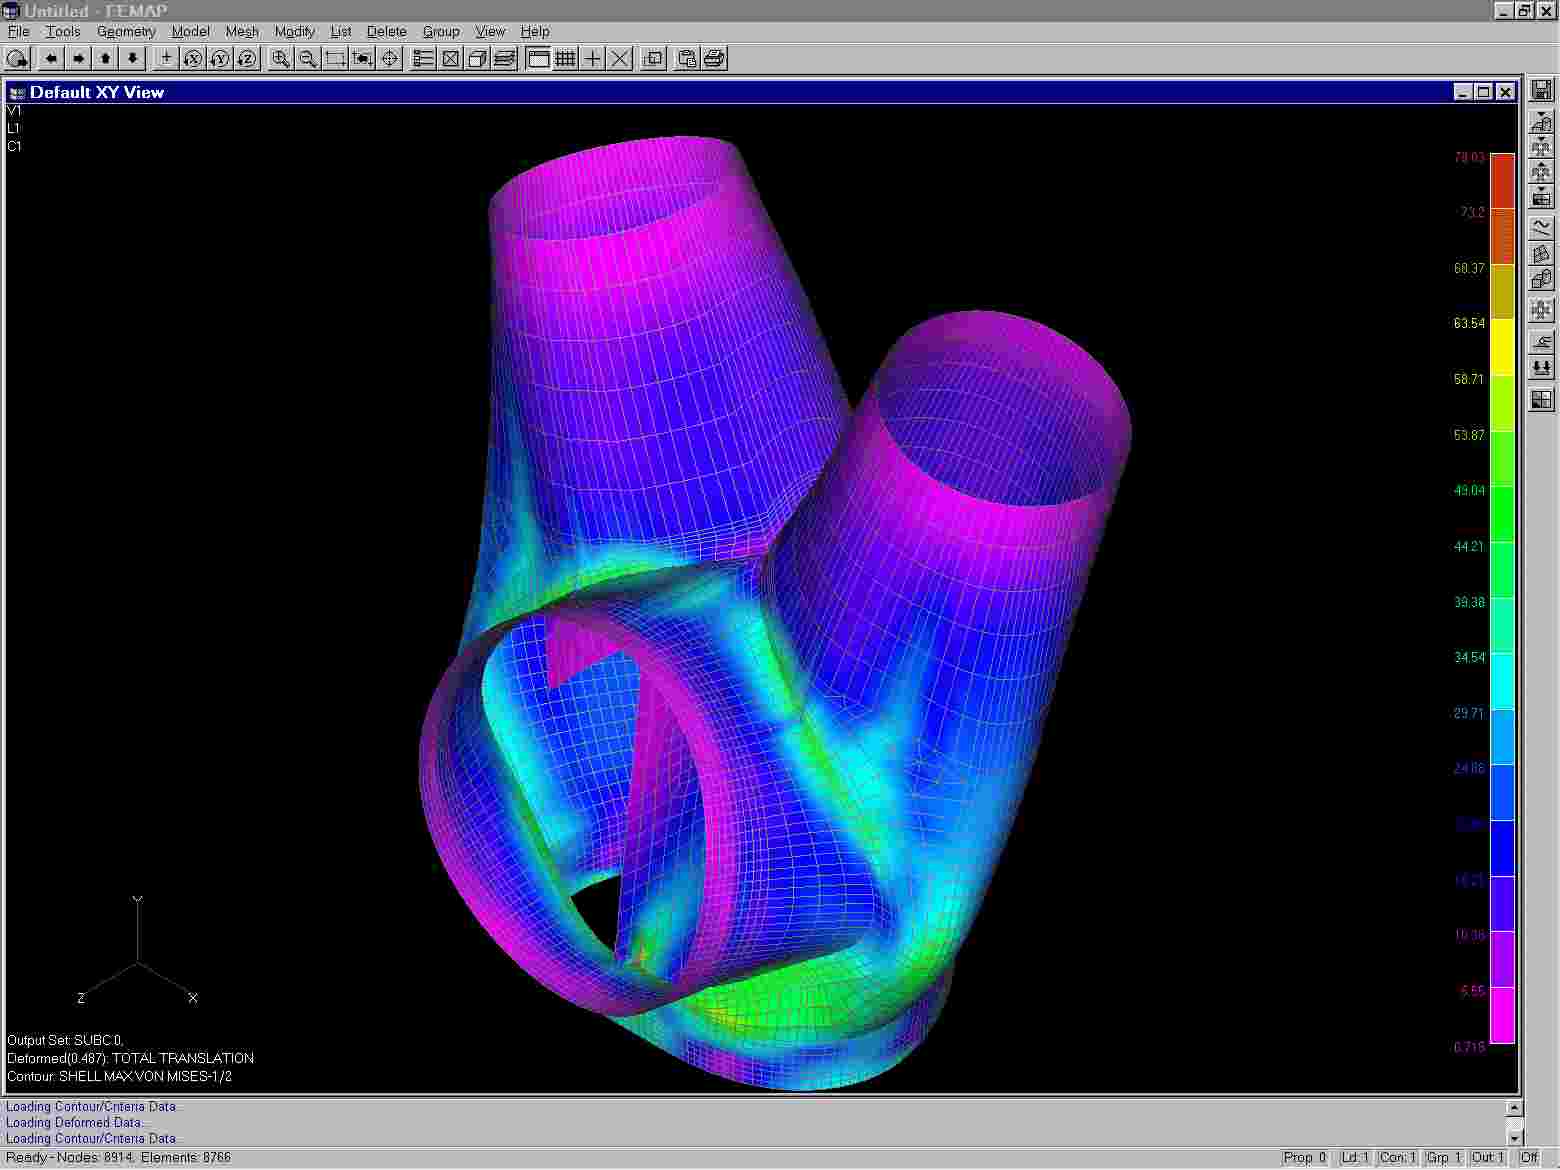Open the Help menu
Viewport: 1560px width, 1170px height.
[535, 31]
